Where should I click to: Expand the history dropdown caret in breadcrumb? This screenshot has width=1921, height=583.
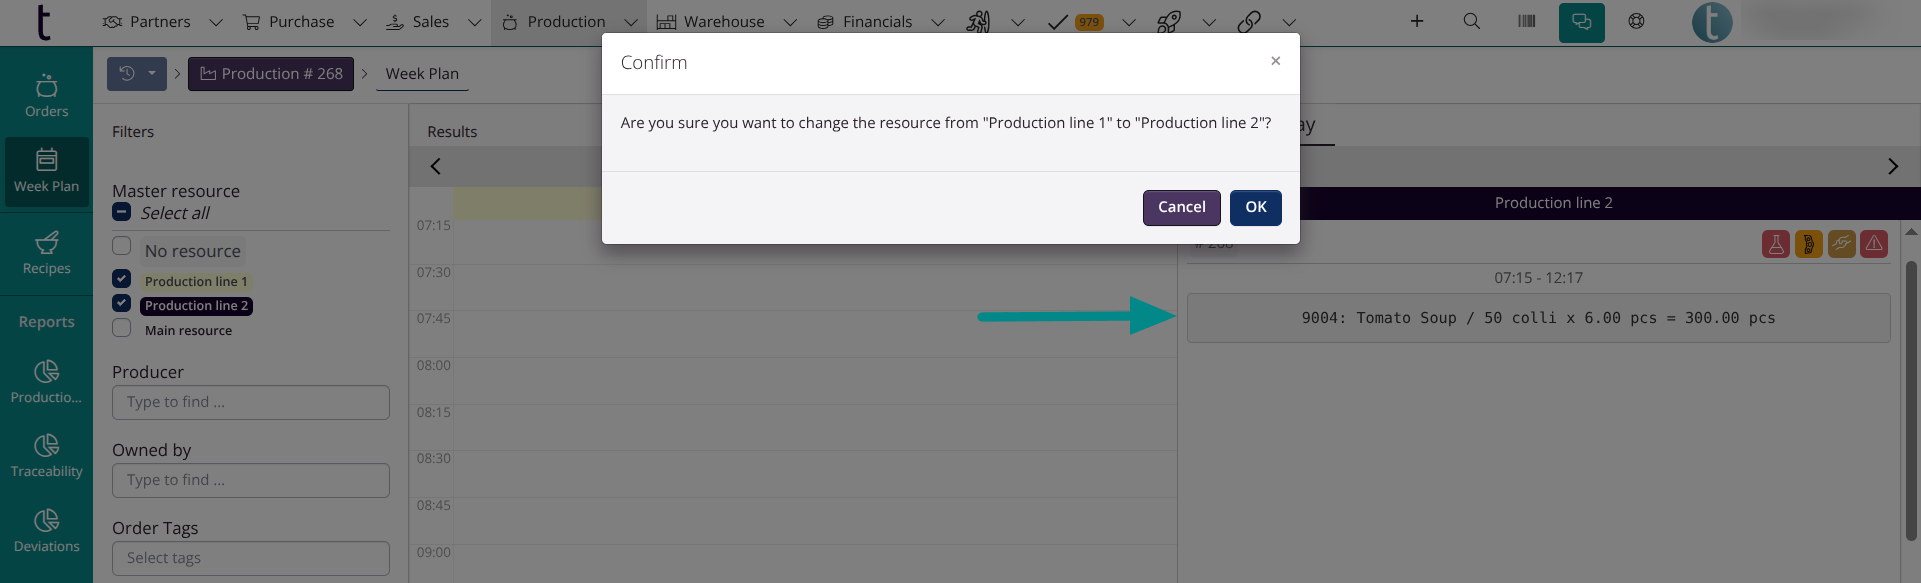pyautogui.click(x=151, y=73)
